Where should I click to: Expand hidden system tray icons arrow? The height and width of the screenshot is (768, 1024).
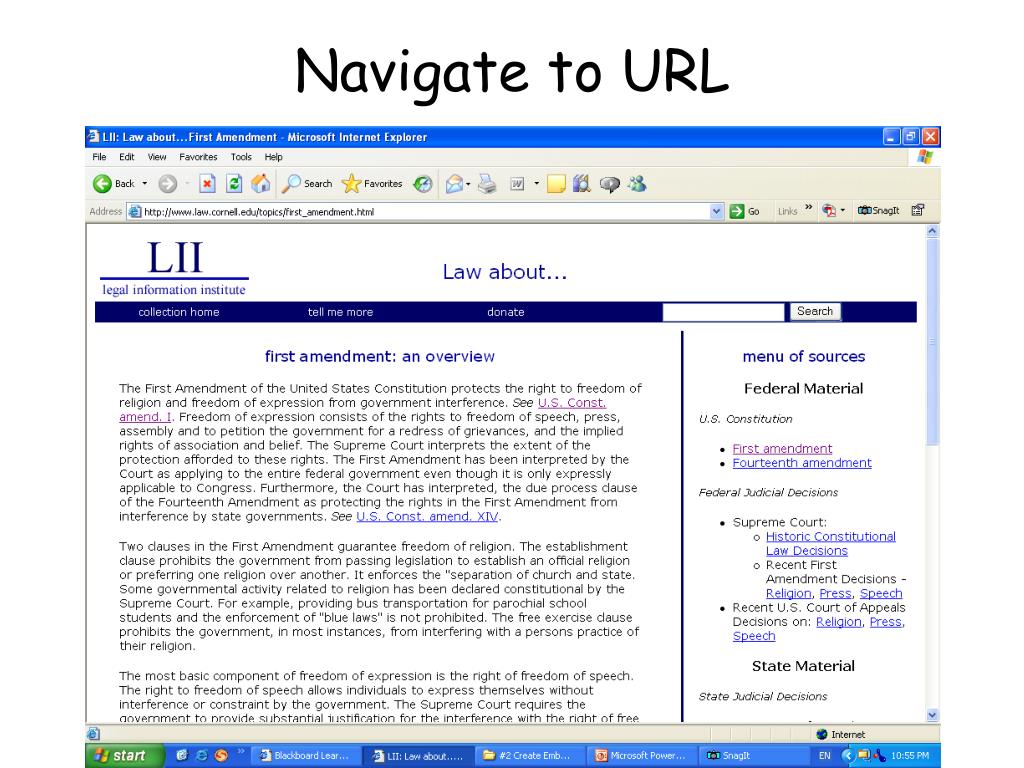click(x=848, y=756)
